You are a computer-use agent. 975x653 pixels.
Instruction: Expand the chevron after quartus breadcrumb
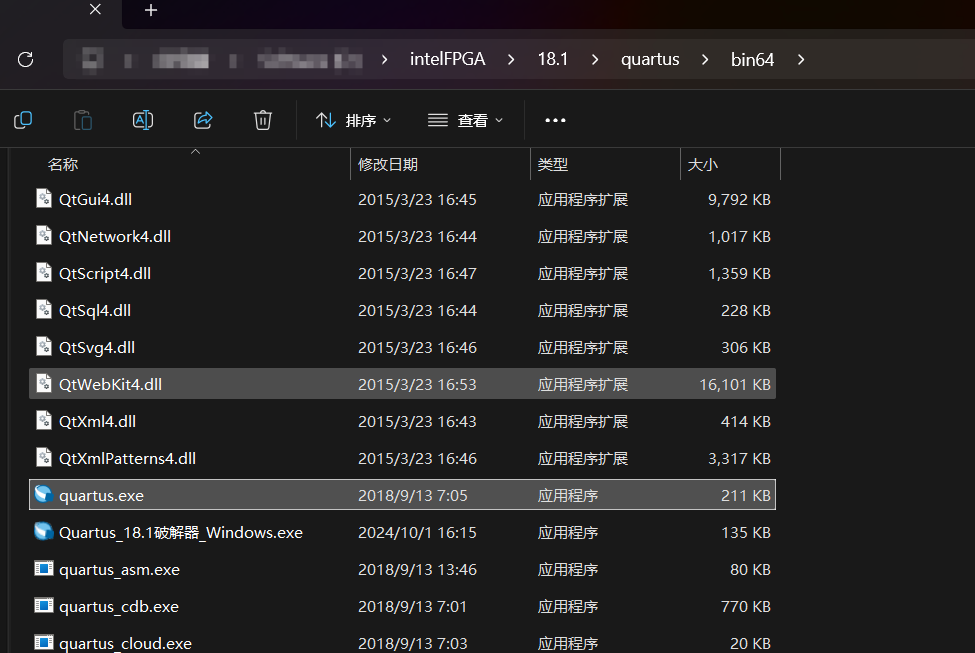pyautogui.click(x=705, y=60)
